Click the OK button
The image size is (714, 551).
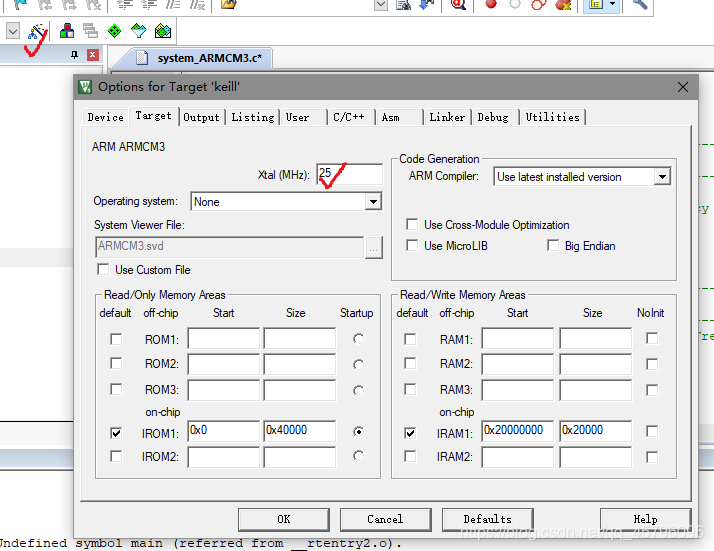(284, 519)
